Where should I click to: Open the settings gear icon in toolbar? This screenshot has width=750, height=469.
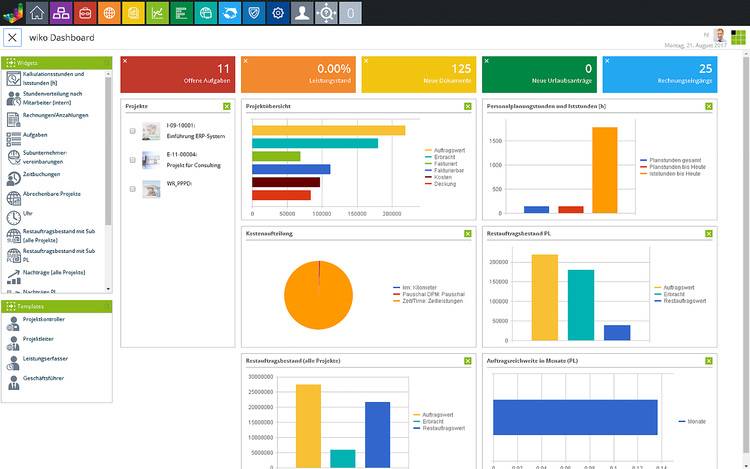tap(277, 12)
